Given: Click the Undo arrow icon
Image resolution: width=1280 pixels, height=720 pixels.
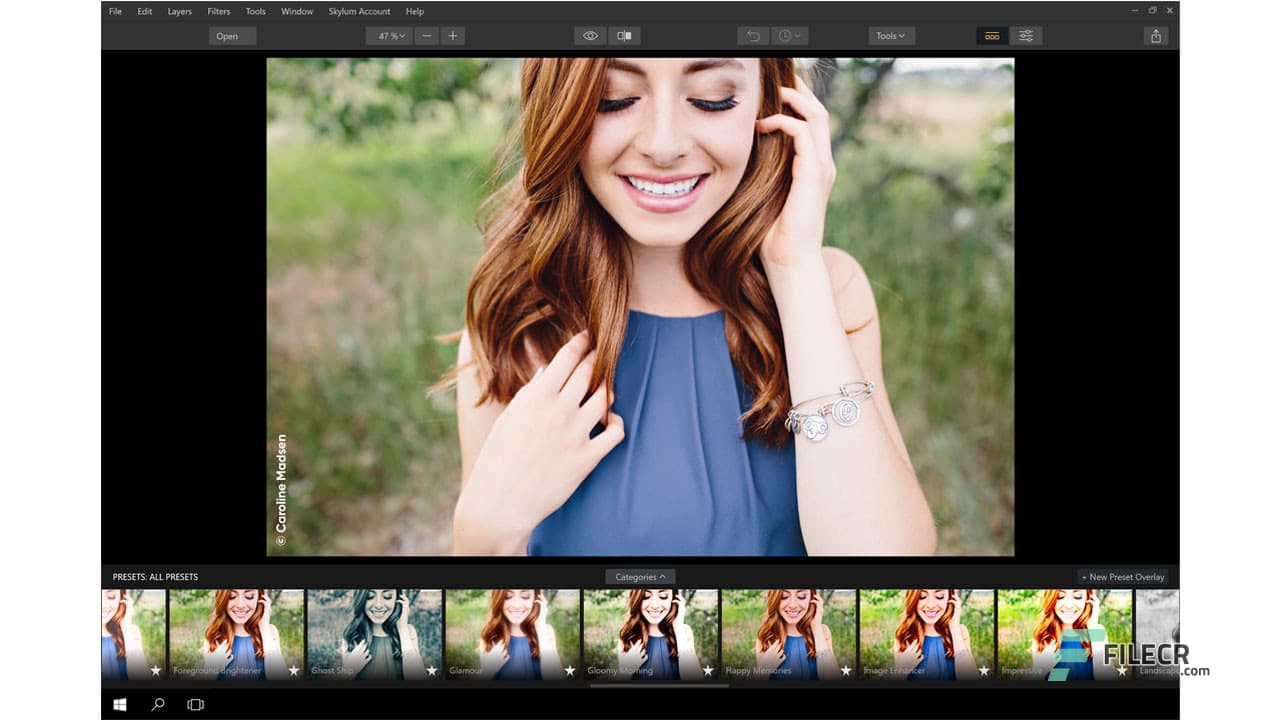Looking at the screenshot, I should pos(752,35).
